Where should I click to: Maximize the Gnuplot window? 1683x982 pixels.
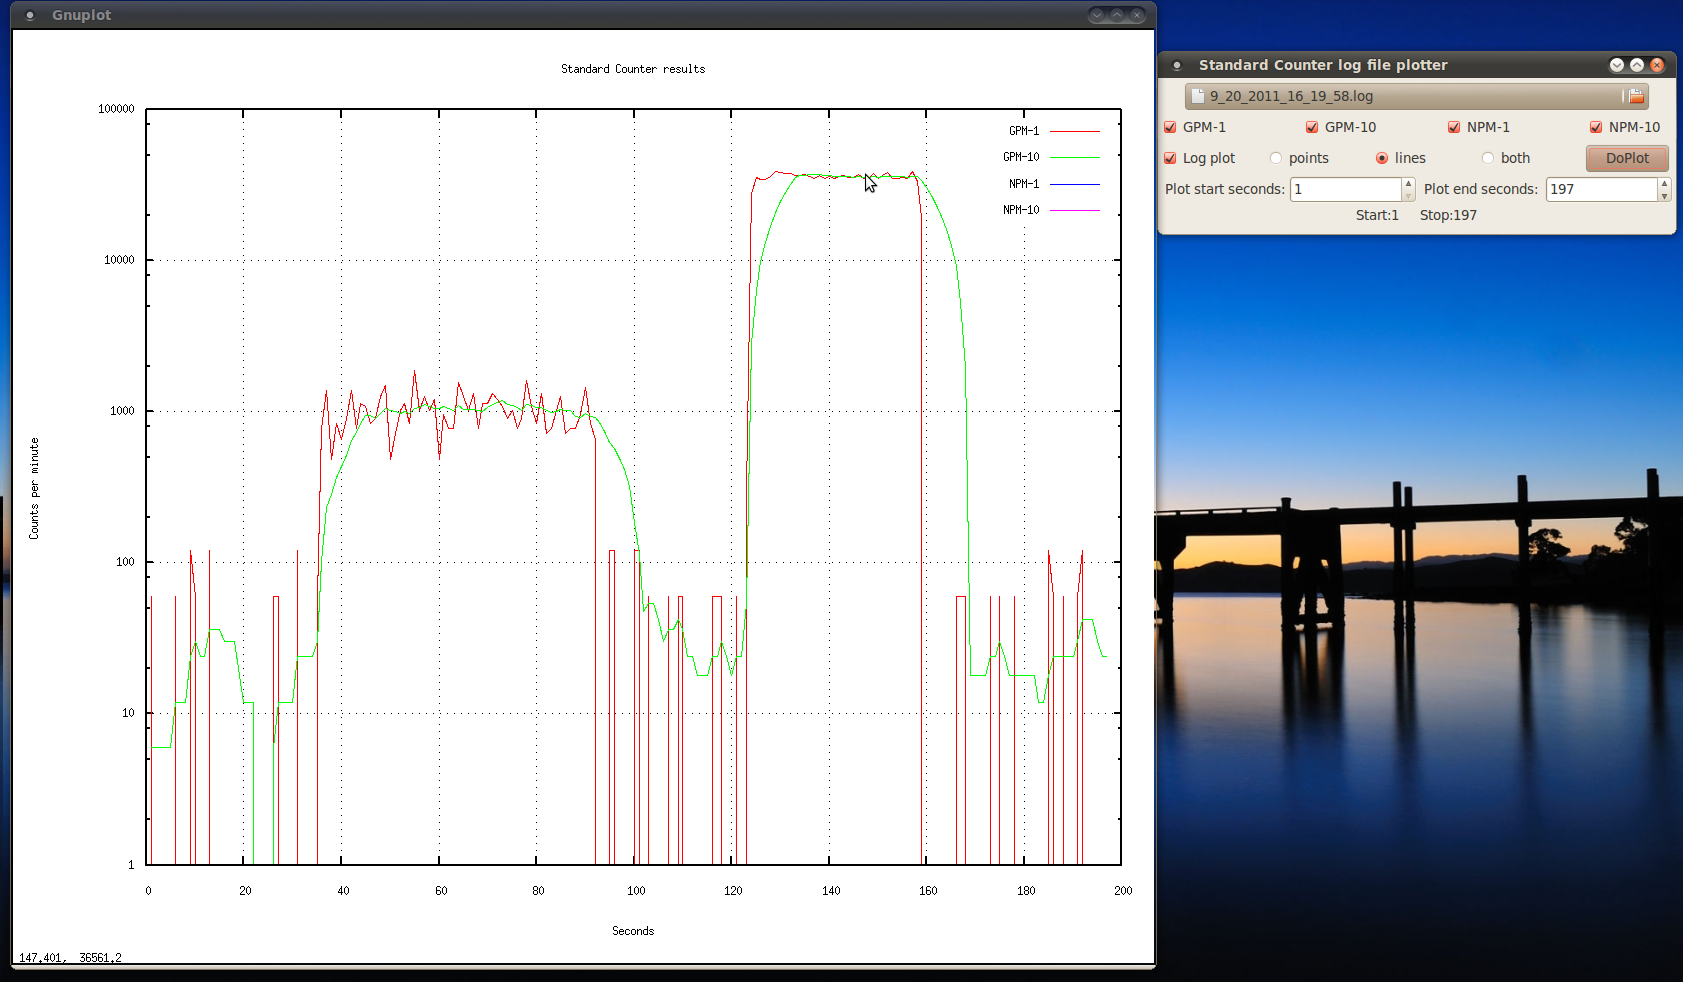(x=1117, y=15)
